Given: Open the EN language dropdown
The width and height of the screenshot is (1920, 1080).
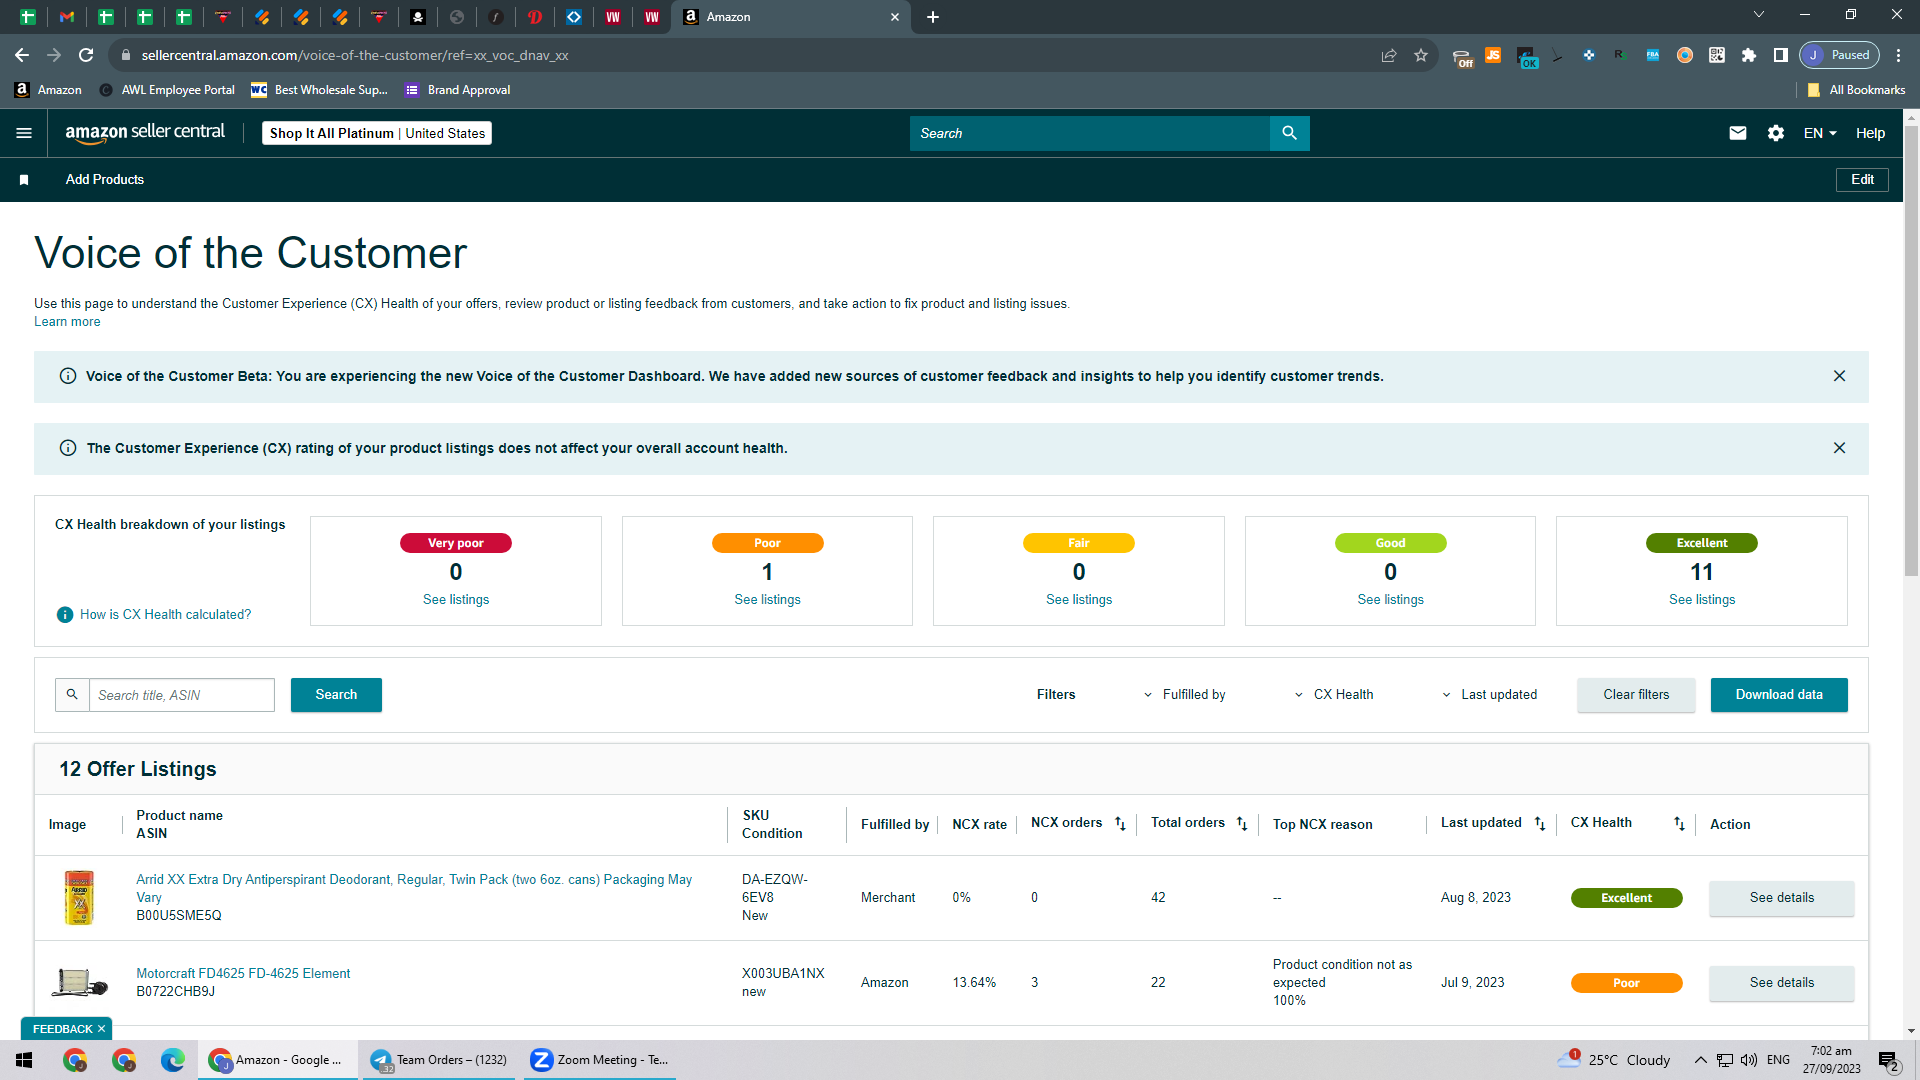Looking at the screenshot, I should [x=1820, y=133].
